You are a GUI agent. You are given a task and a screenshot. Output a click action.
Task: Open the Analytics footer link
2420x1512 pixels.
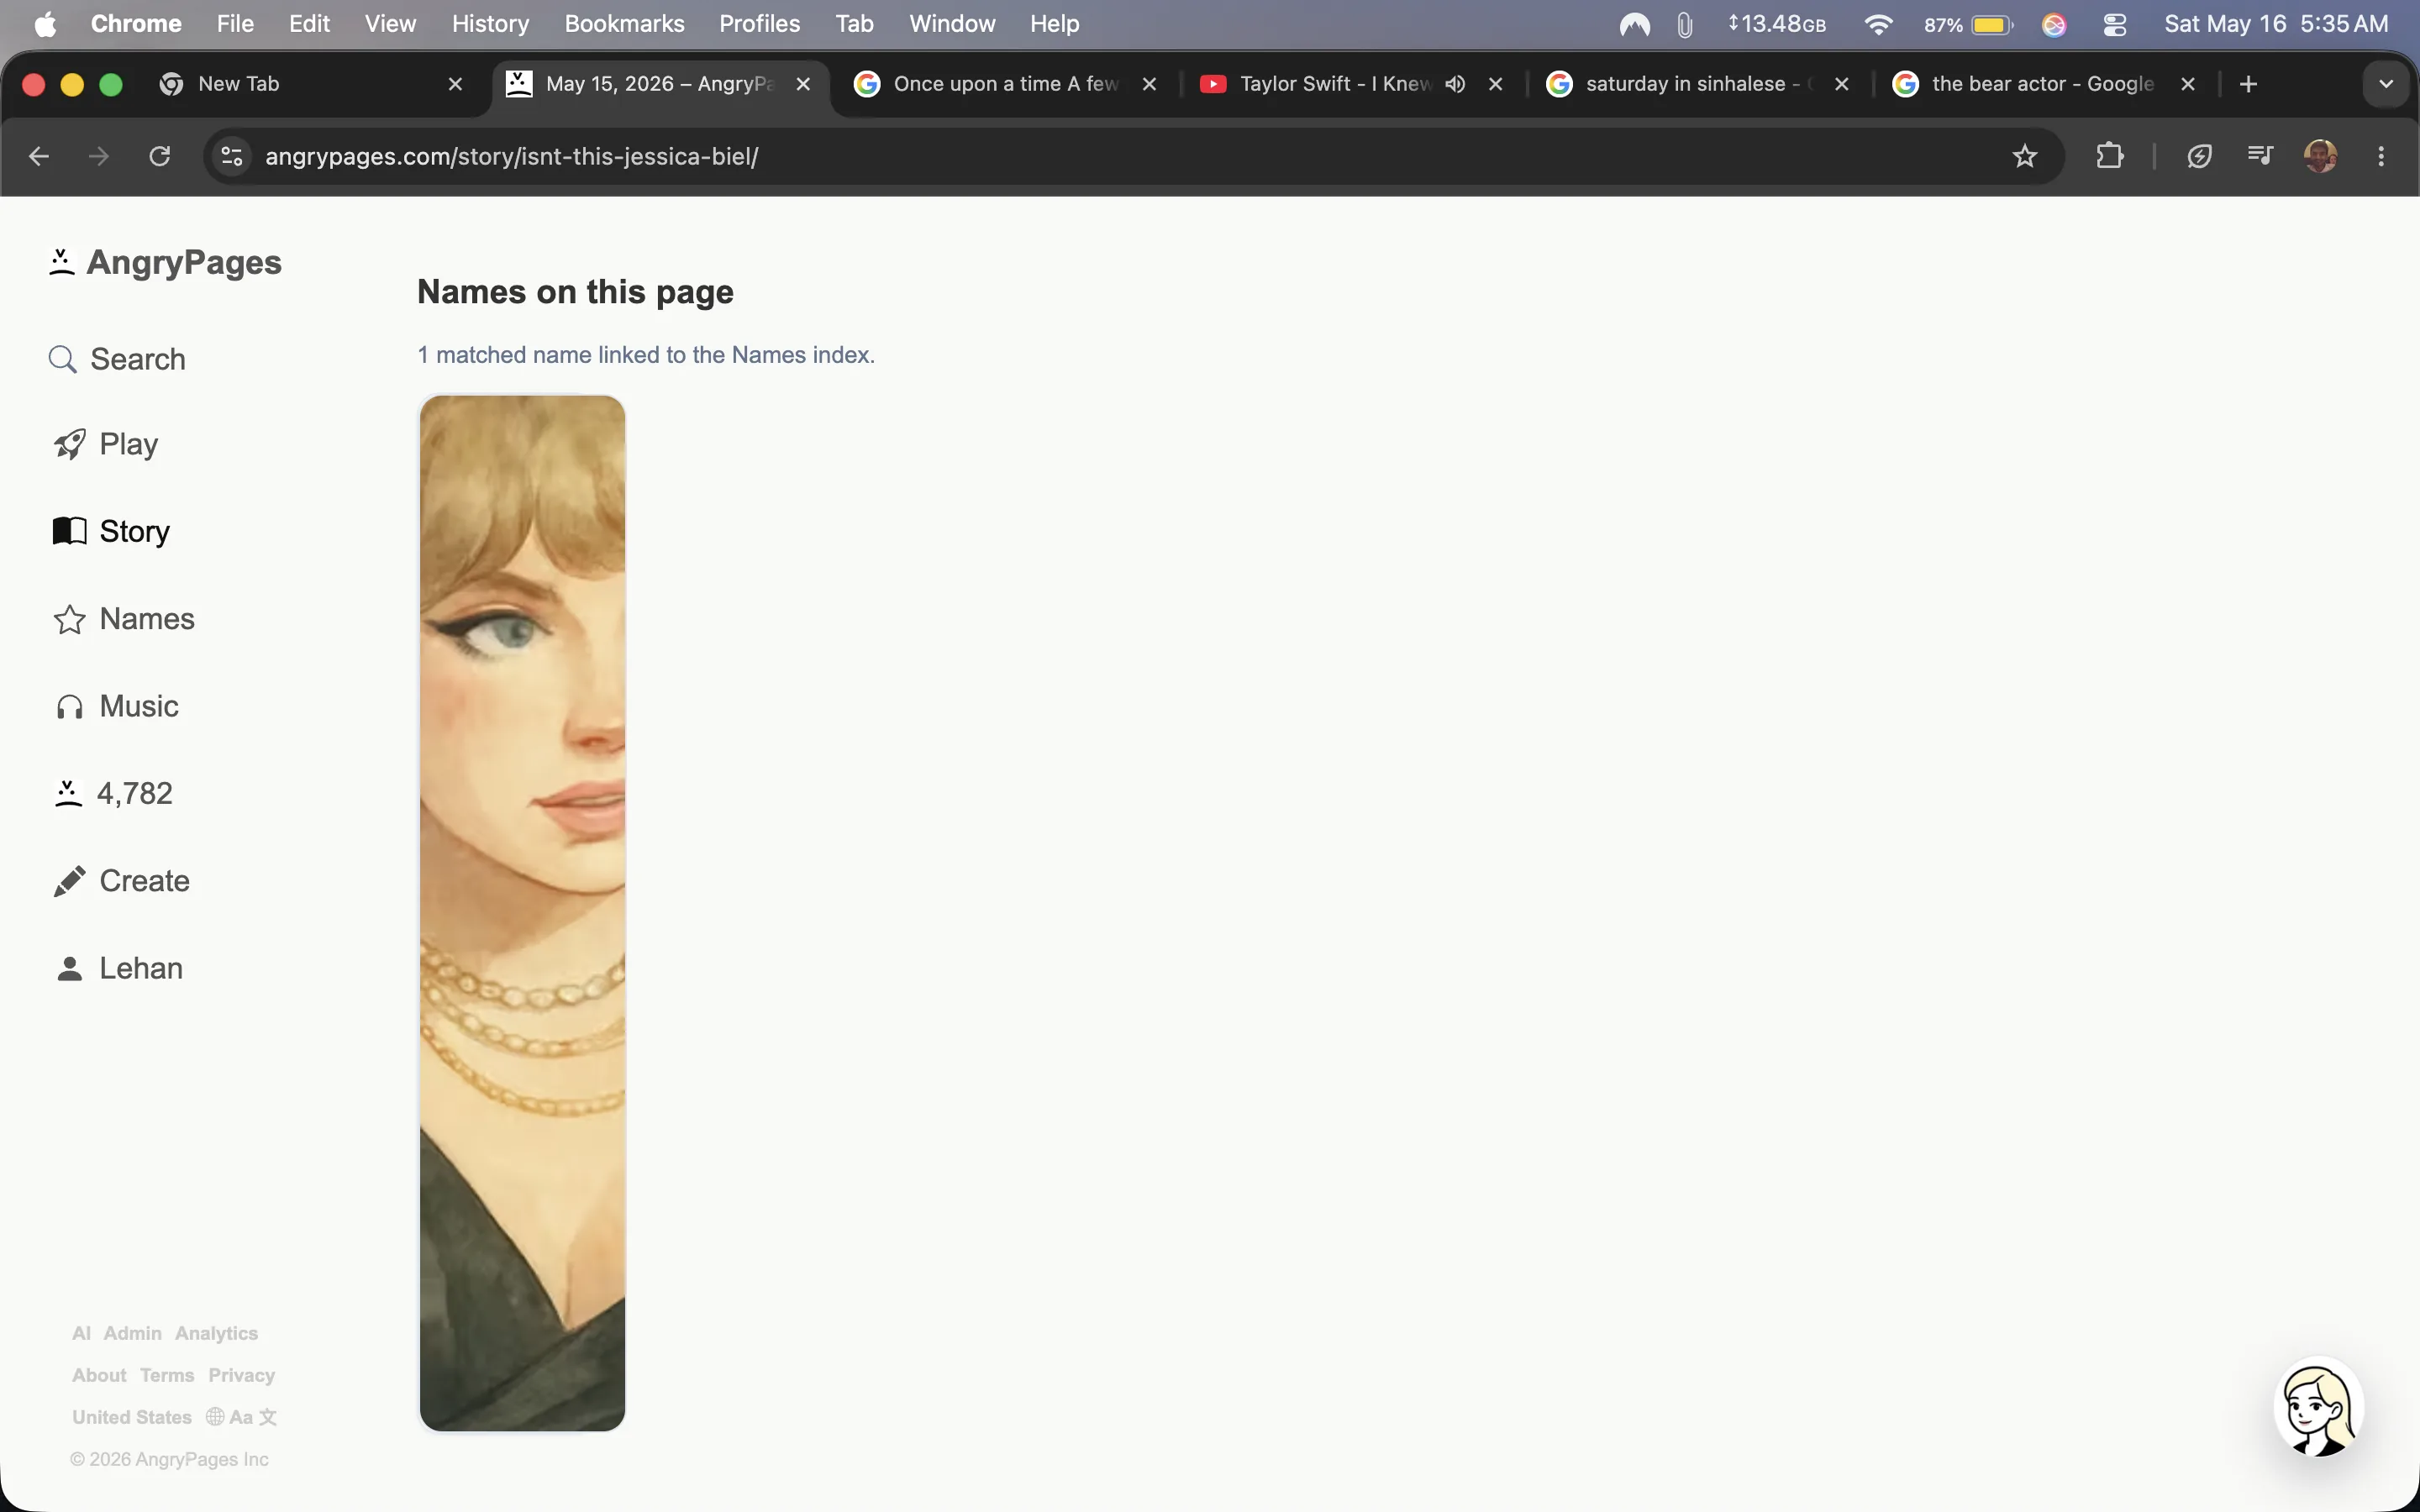click(x=216, y=1333)
